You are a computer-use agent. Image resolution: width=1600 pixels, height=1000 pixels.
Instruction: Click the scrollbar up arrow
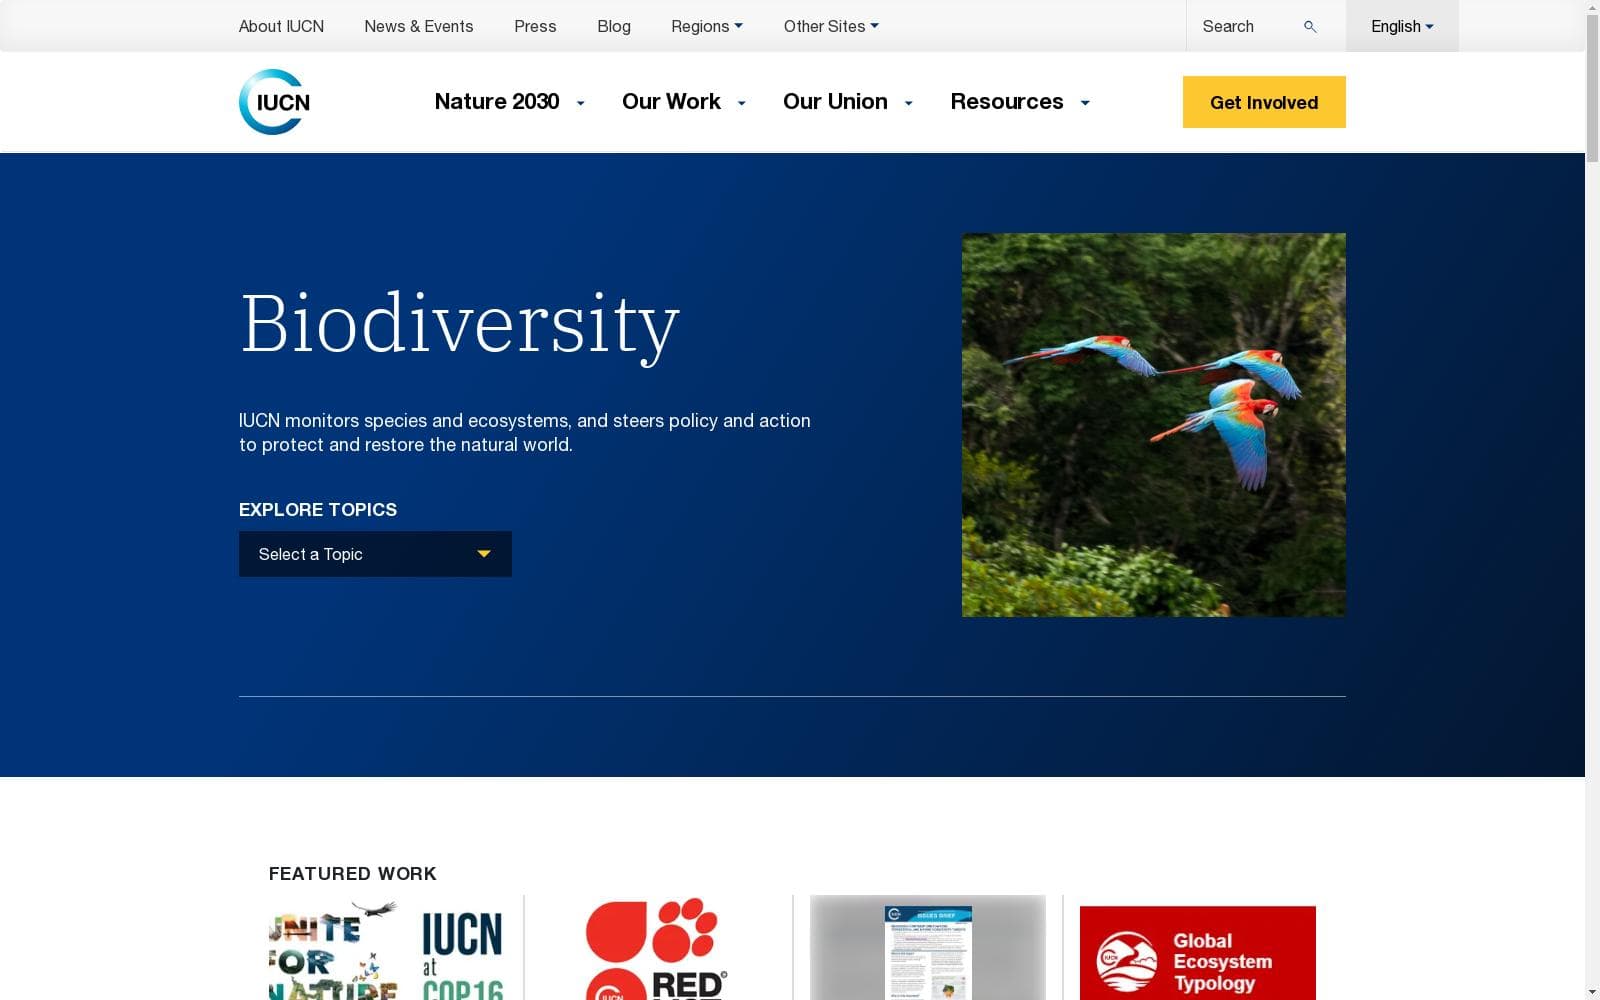click(x=1592, y=7)
